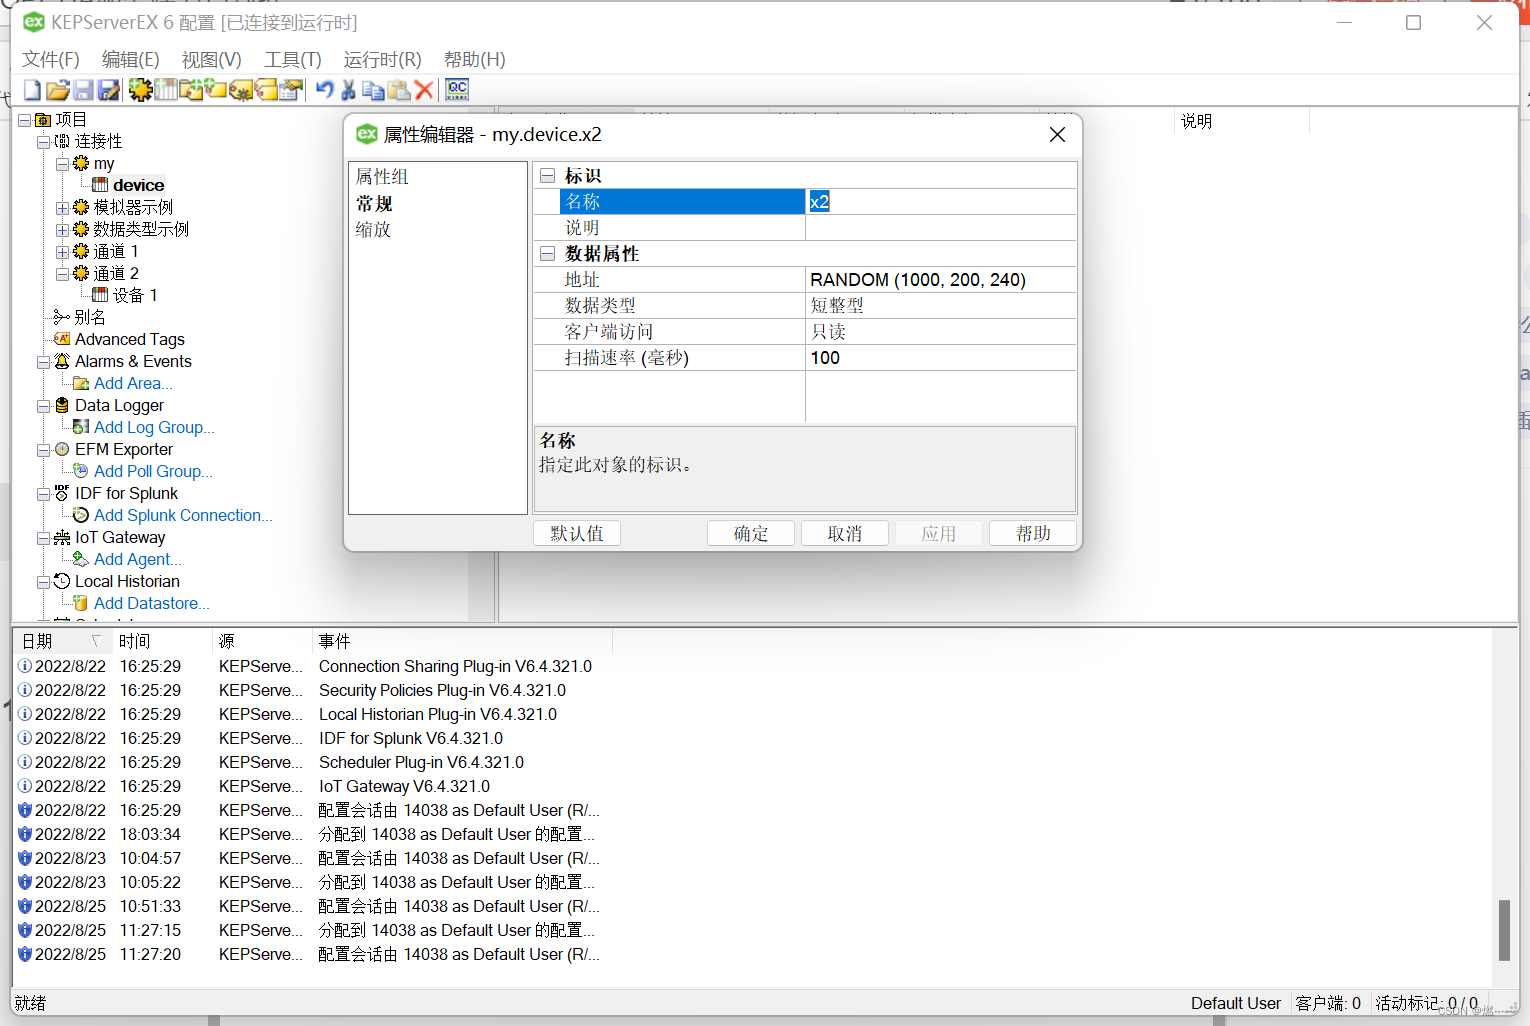The height and width of the screenshot is (1026, 1530).
Task: Click the Alarms & Events bell icon
Action: (62, 361)
